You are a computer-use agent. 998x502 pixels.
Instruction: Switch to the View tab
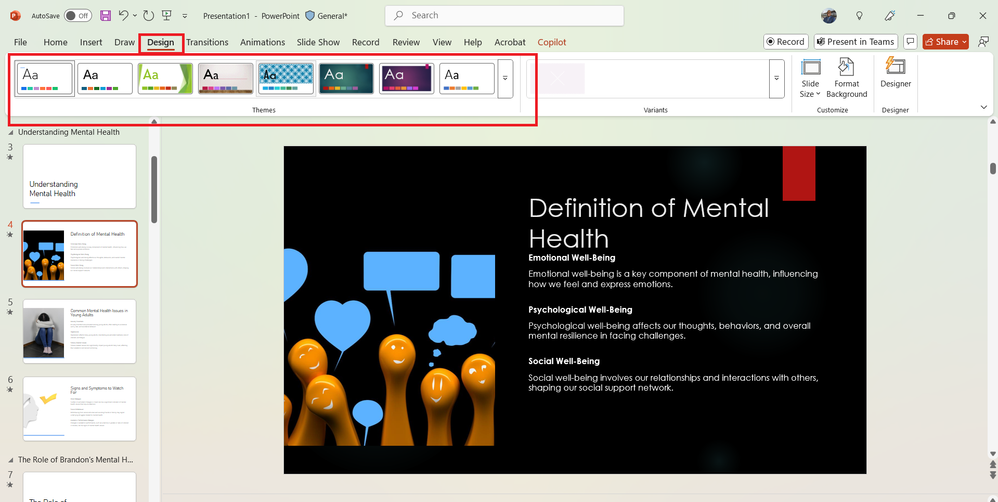point(442,42)
